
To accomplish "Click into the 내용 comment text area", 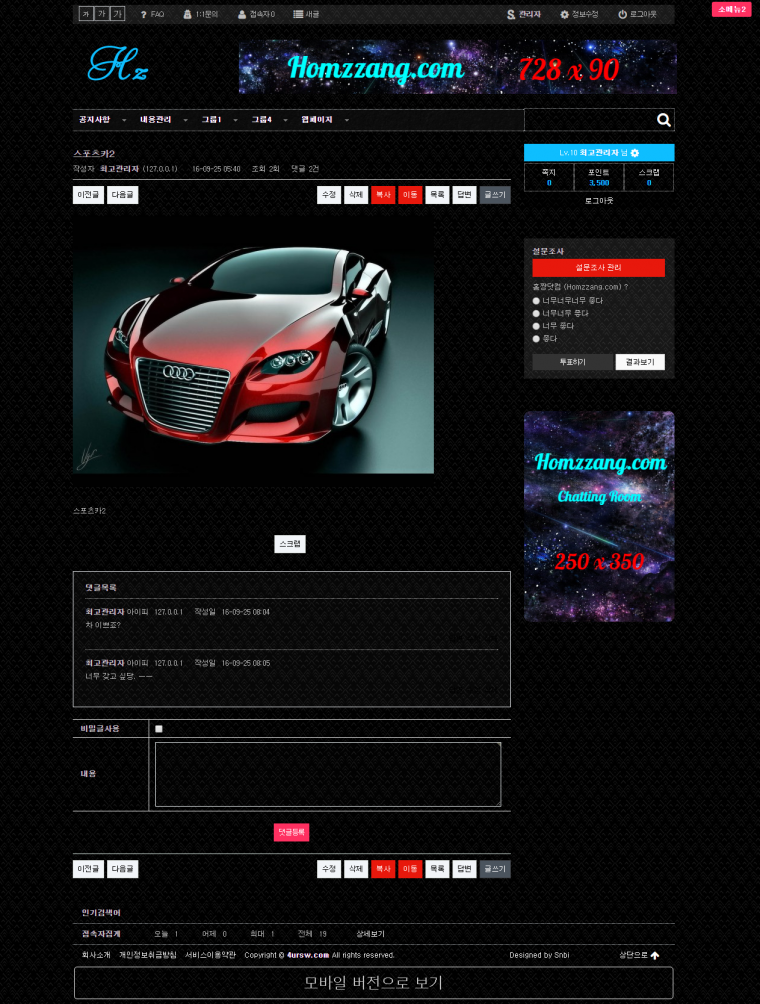I will 328,774.
